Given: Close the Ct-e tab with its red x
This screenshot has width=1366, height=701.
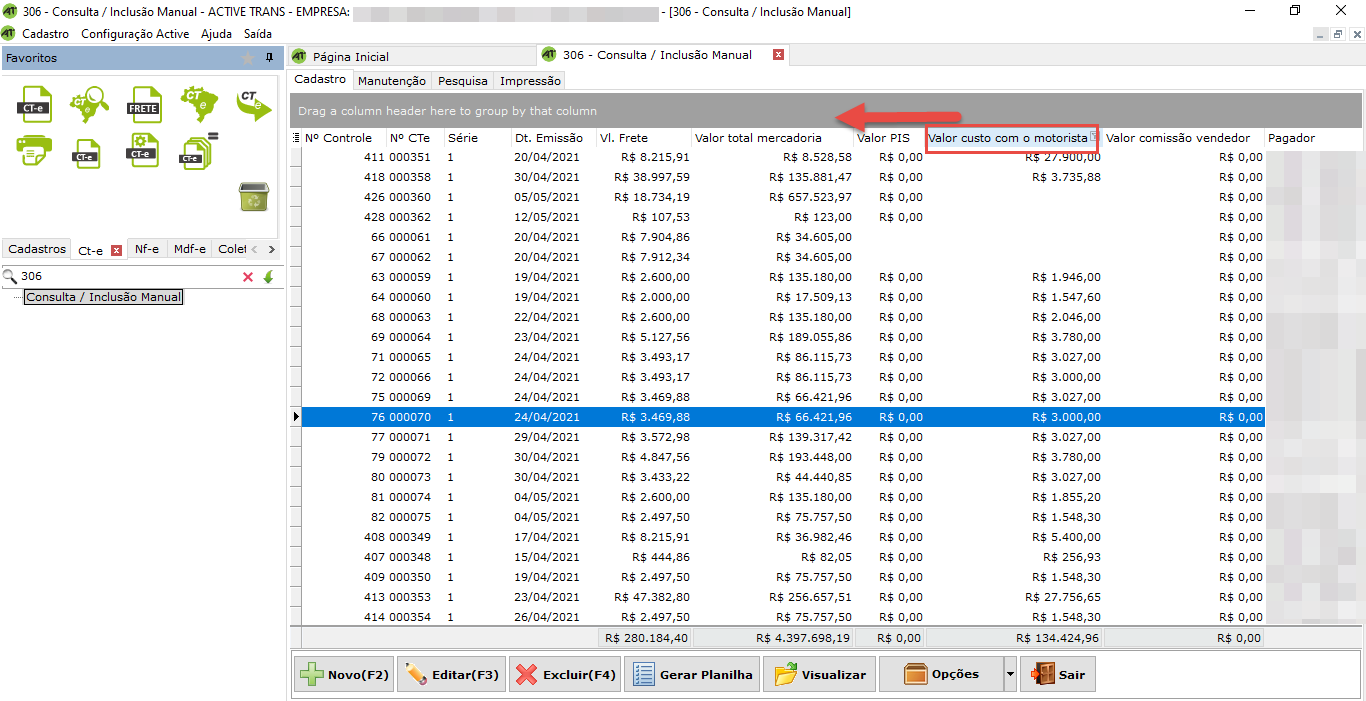Looking at the screenshot, I should [116, 250].
